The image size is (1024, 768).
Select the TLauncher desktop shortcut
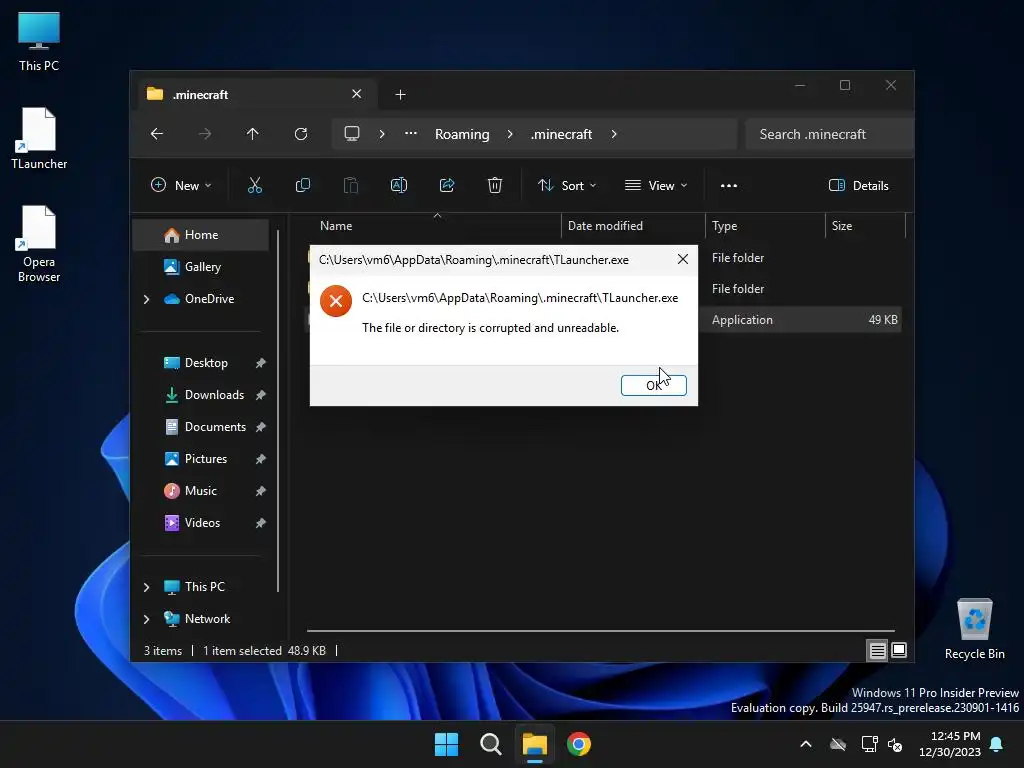tap(39, 138)
